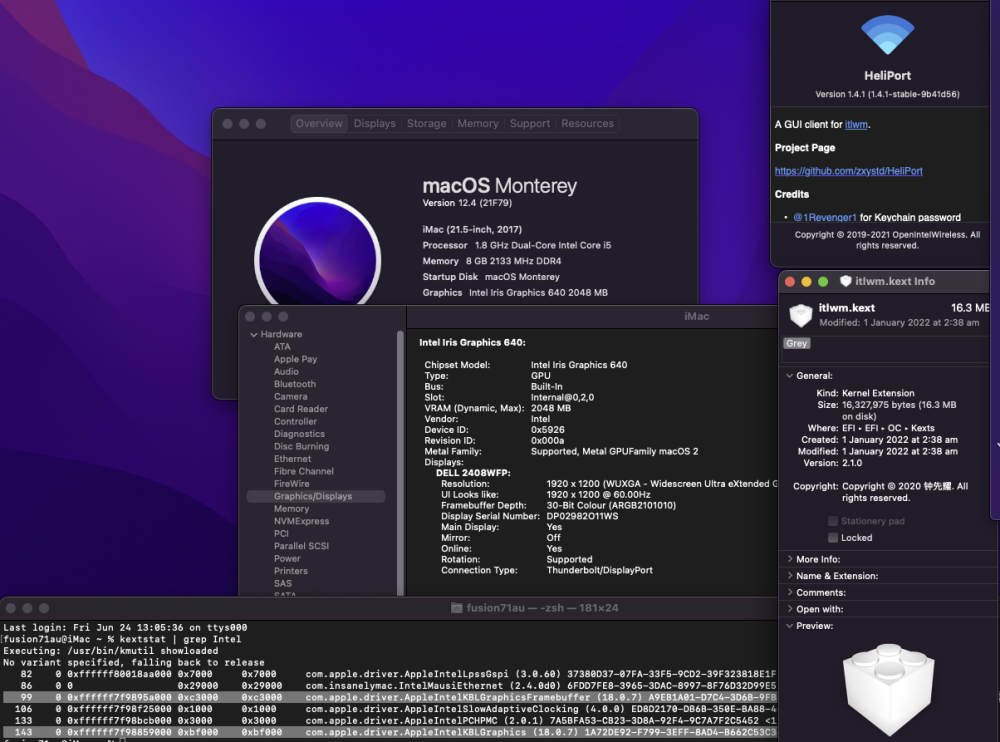This screenshot has width=1000, height=742.
Task: Click the HeliPort Wi-Fi logo icon
Action: (887, 34)
